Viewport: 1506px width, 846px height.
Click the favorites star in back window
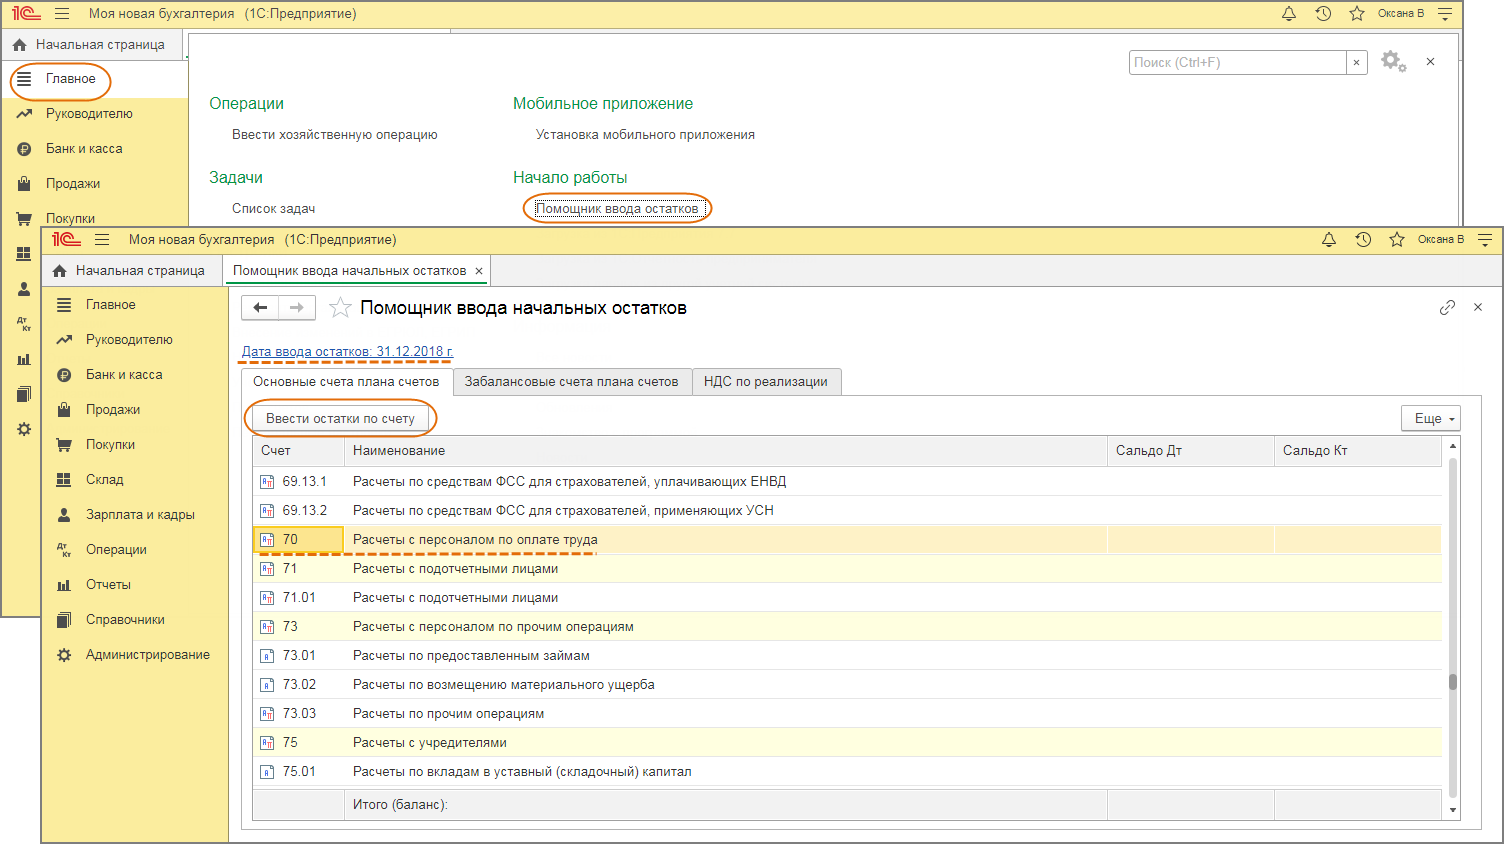(1357, 14)
